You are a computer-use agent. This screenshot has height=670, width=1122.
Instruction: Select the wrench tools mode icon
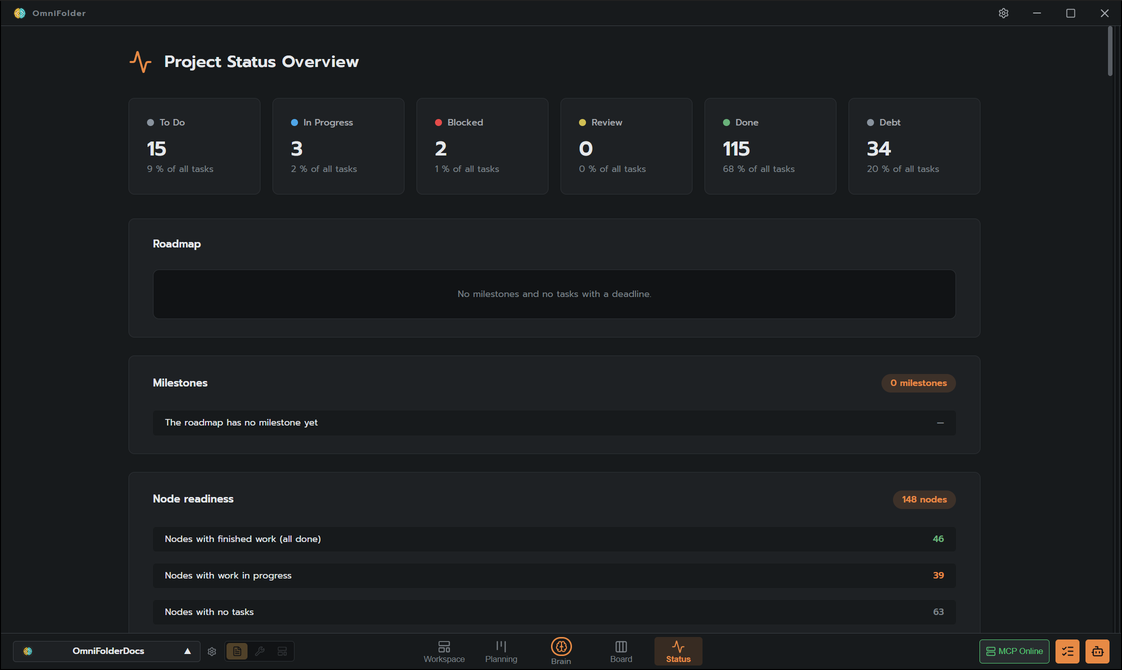(x=260, y=651)
